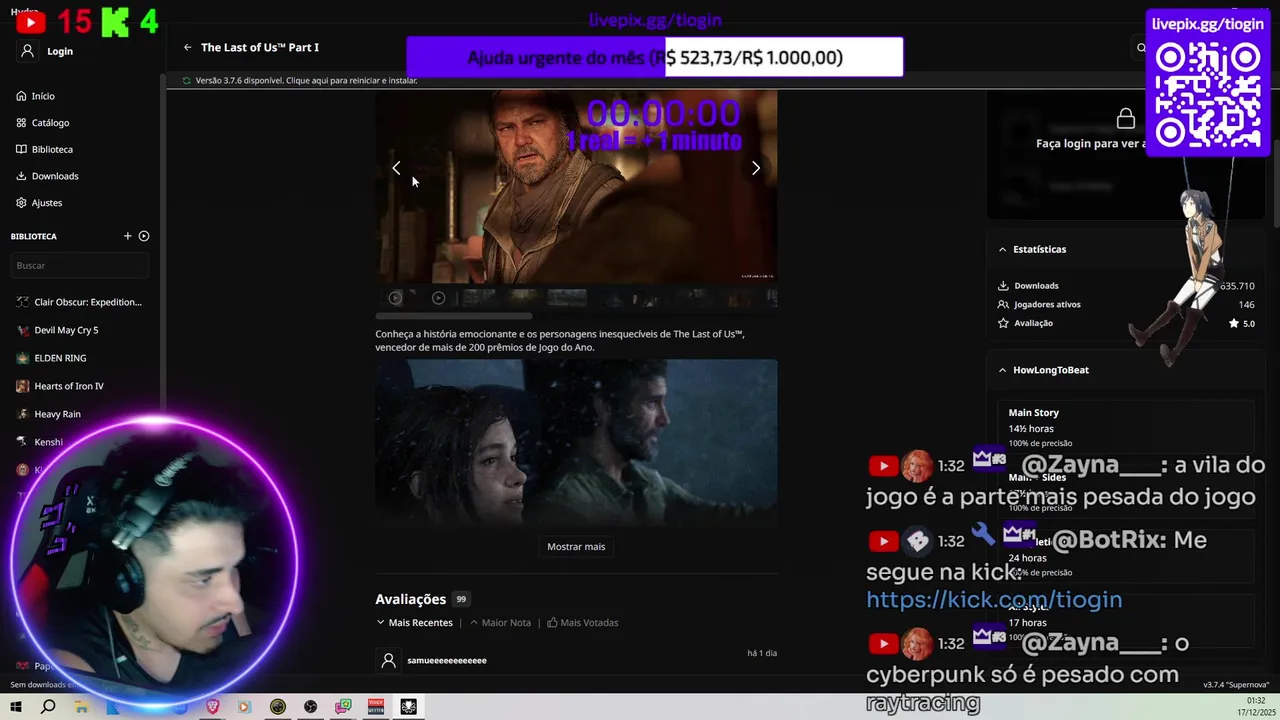This screenshot has height=720, width=1280.
Task: Click the Downloads arrow icon in sidebar
Action: click(x=21, y=176)
